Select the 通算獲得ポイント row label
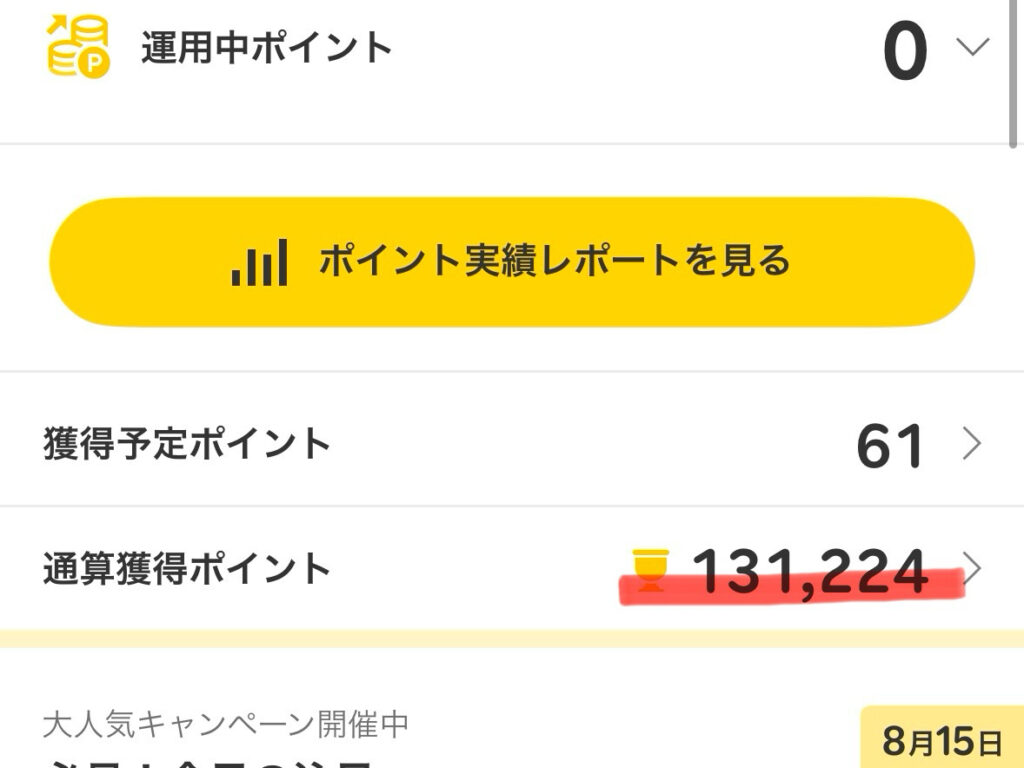The height and width of the screenshot is (768, 1024). tap(187, 569)
